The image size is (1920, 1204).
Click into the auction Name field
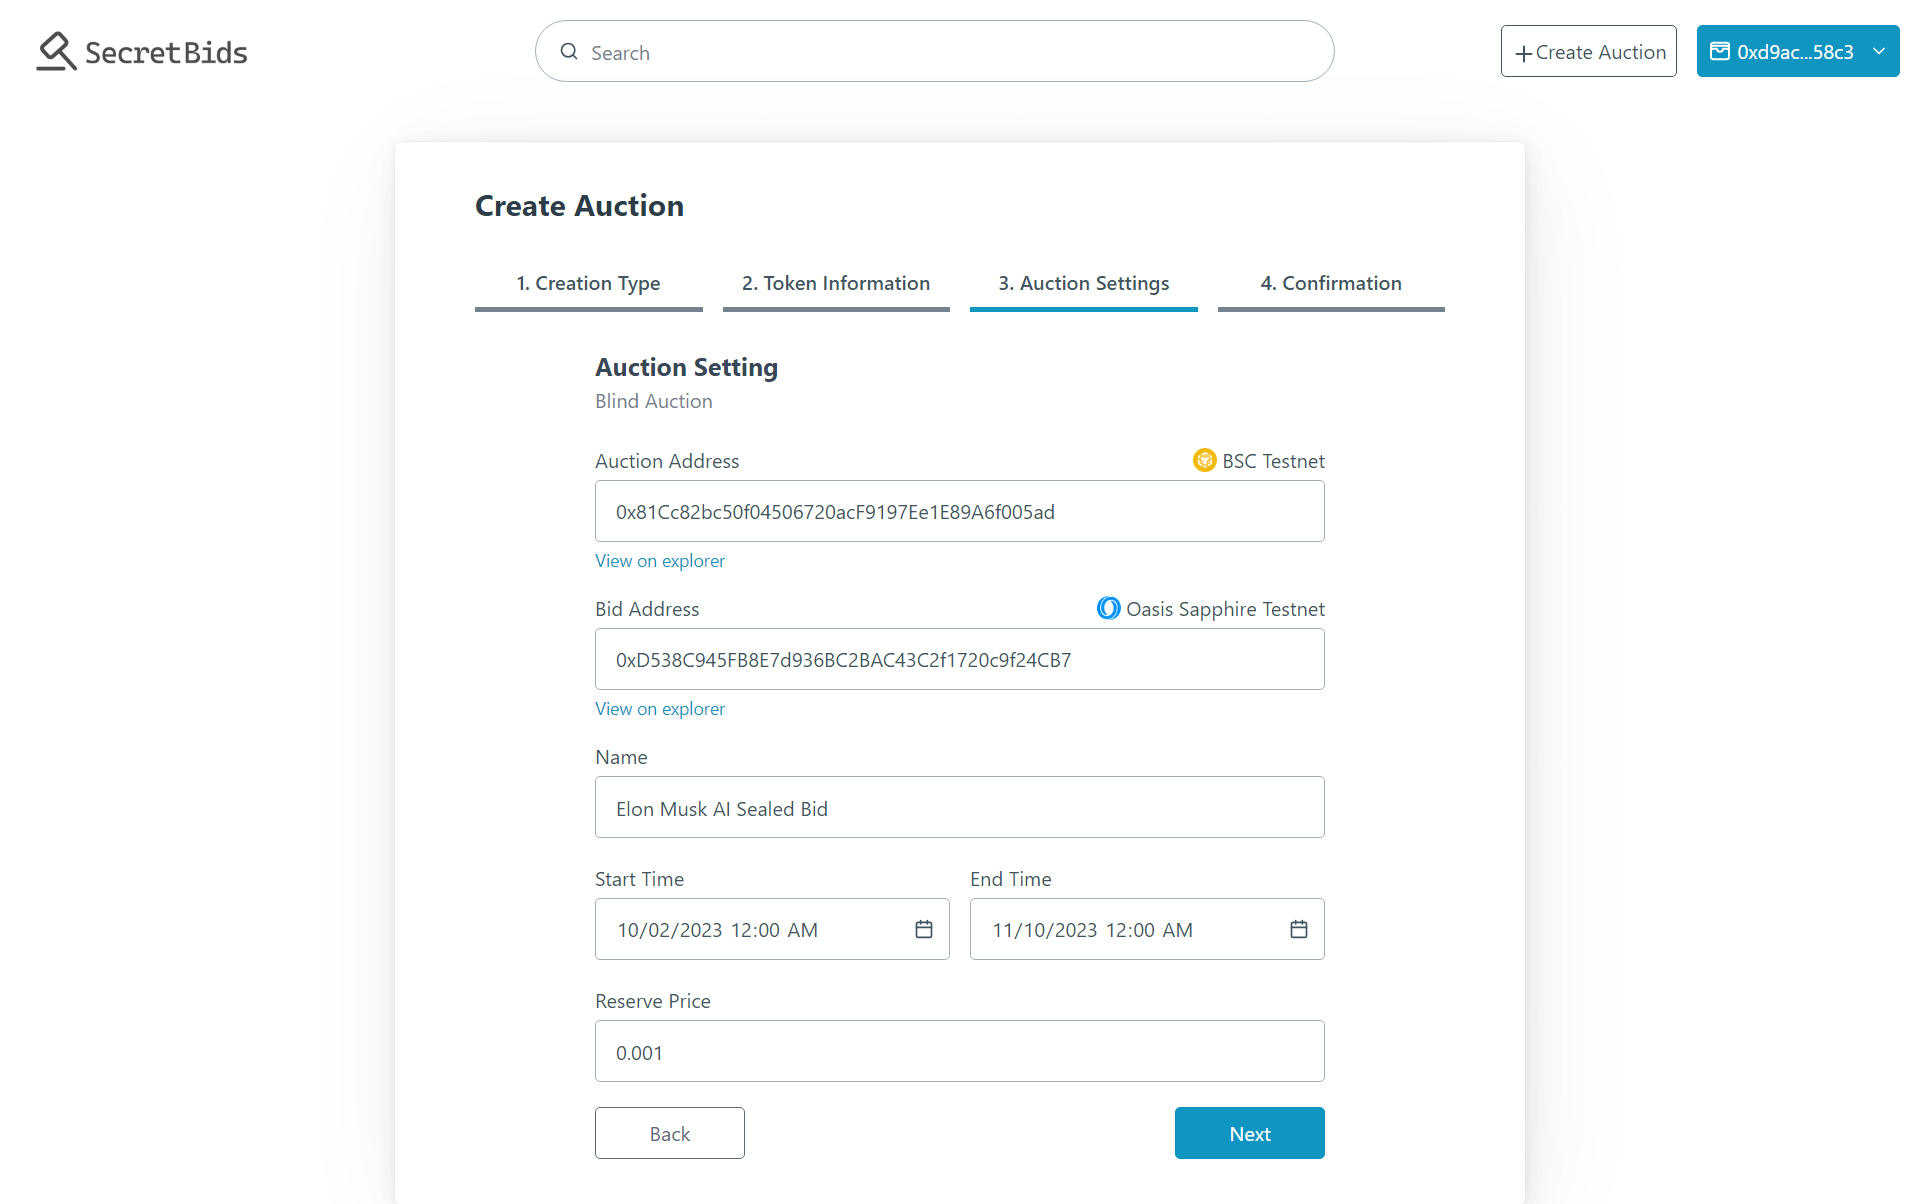[x=960, y=807]
